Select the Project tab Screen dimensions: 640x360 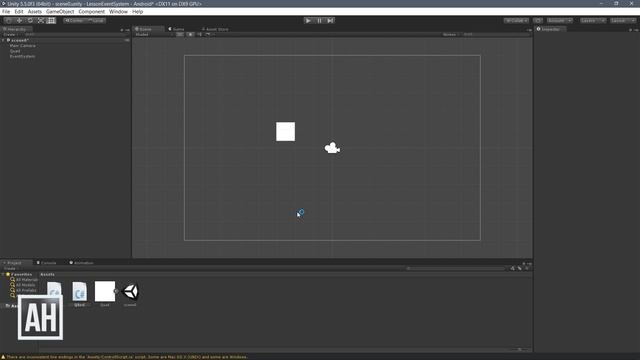point(16,263)
